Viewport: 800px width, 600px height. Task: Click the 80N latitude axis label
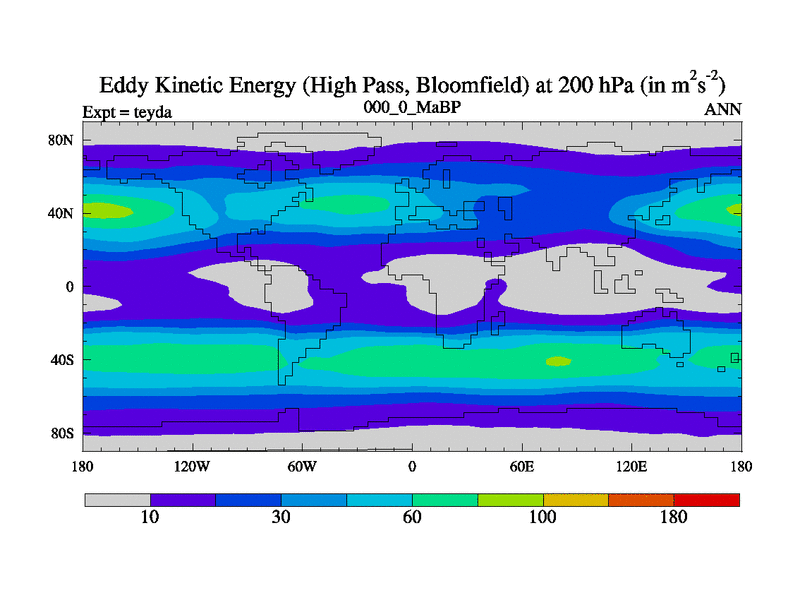62,140
